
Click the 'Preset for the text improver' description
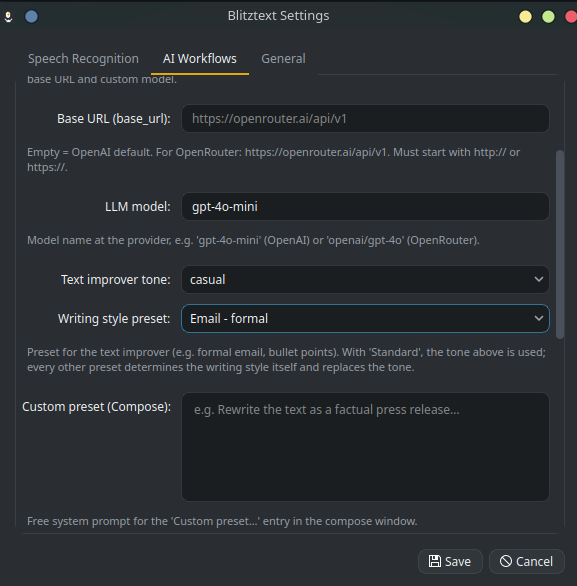tap(286, 360)
